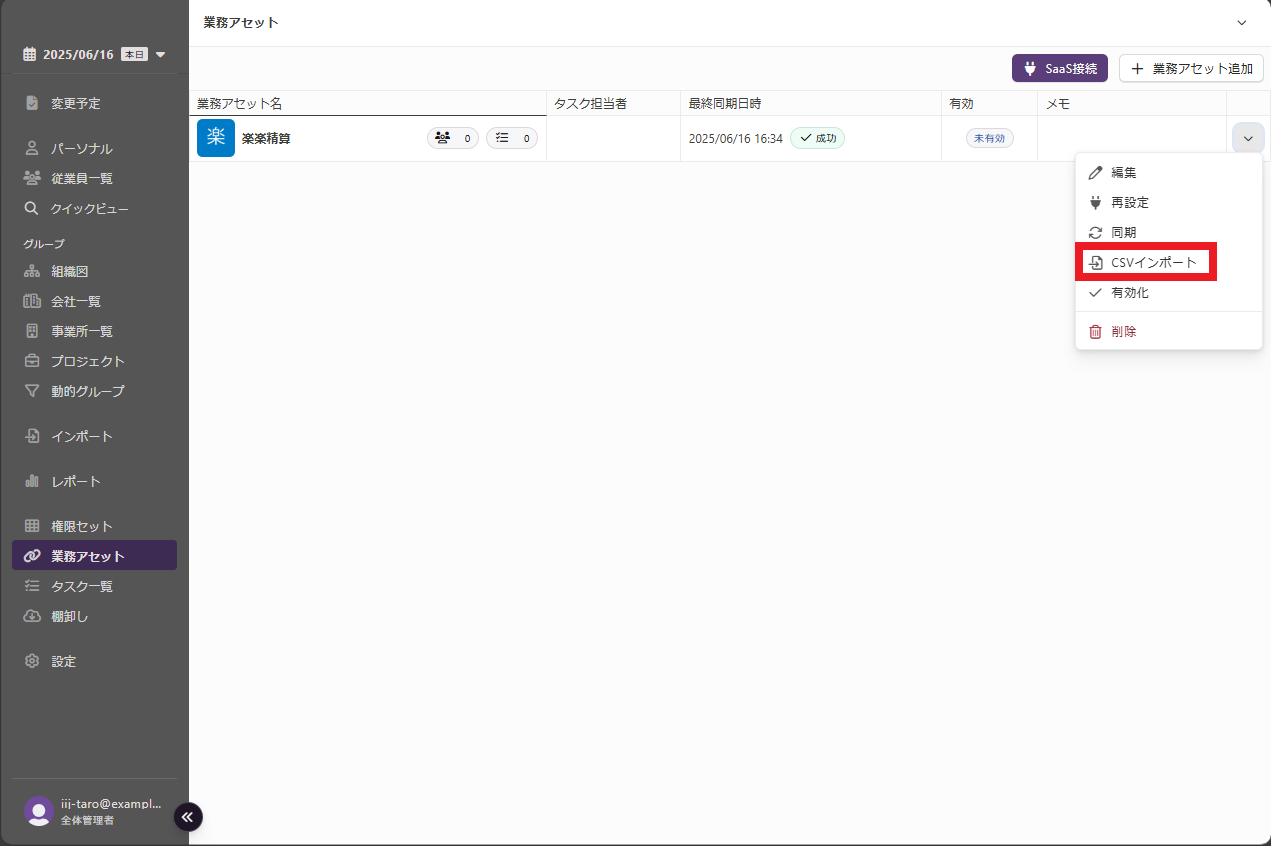Select 再設定 in the context menu
This screenshot has width=1271, height=846.
pos(1129,202)
